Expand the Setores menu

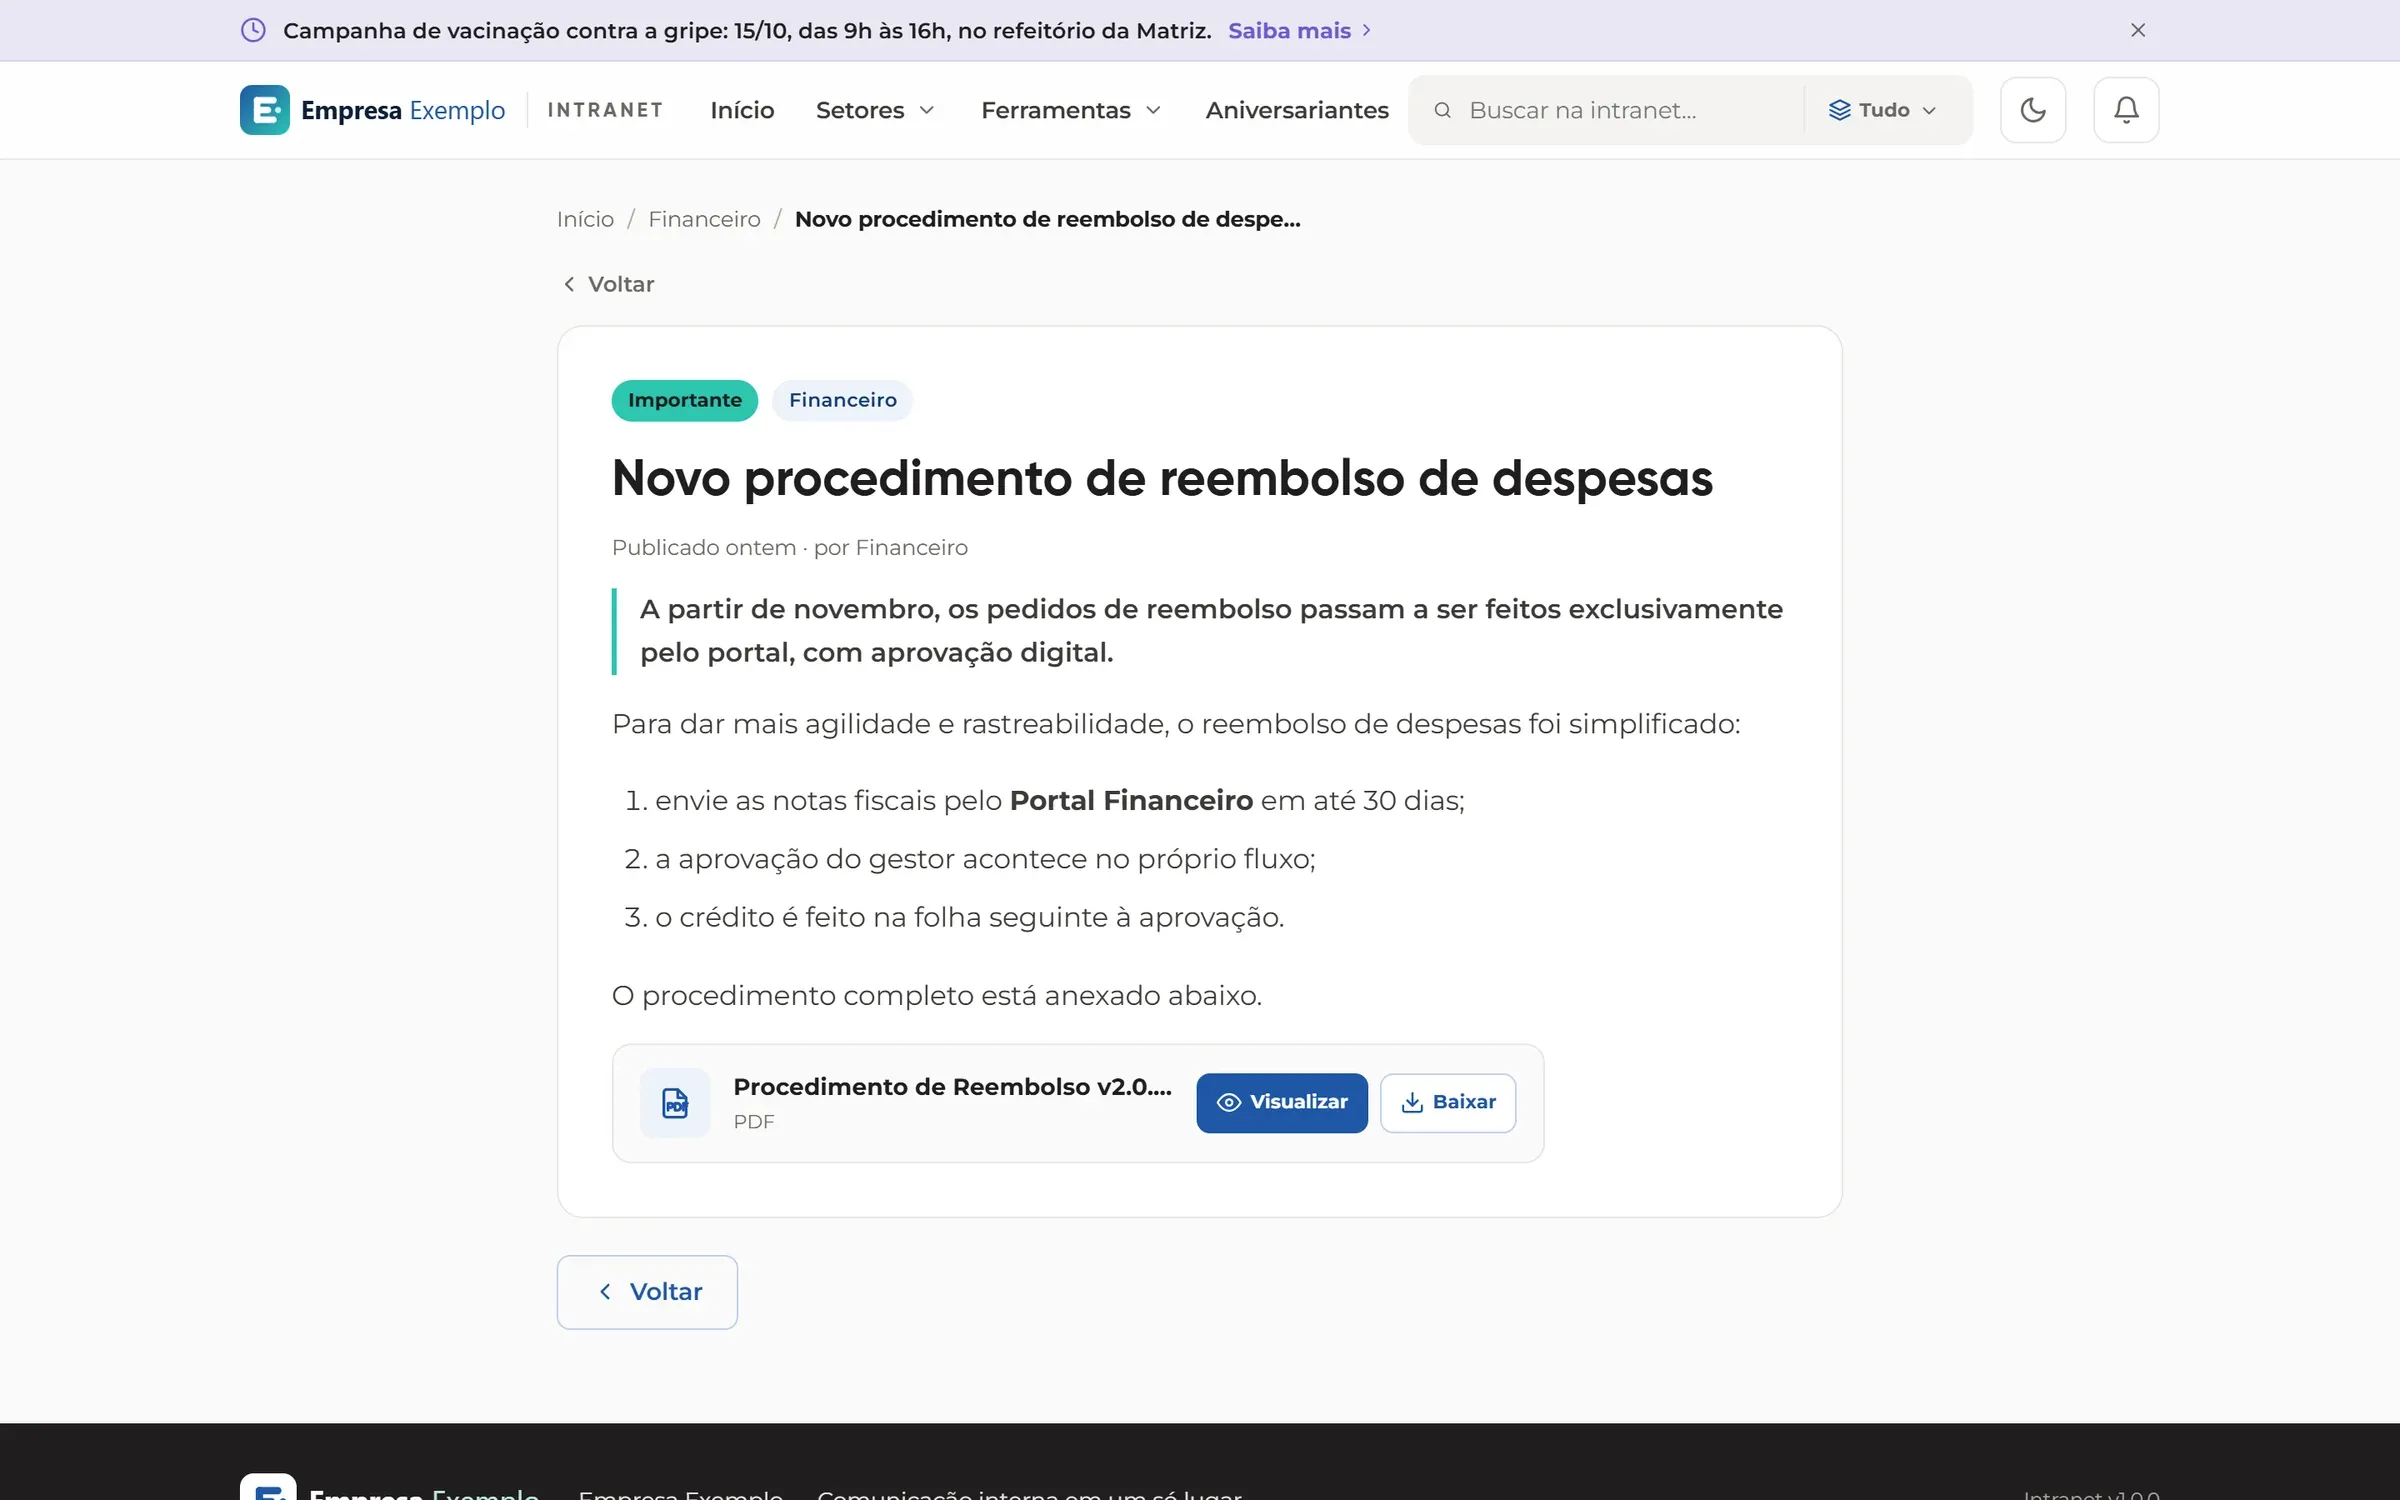(x=875, y=110)
